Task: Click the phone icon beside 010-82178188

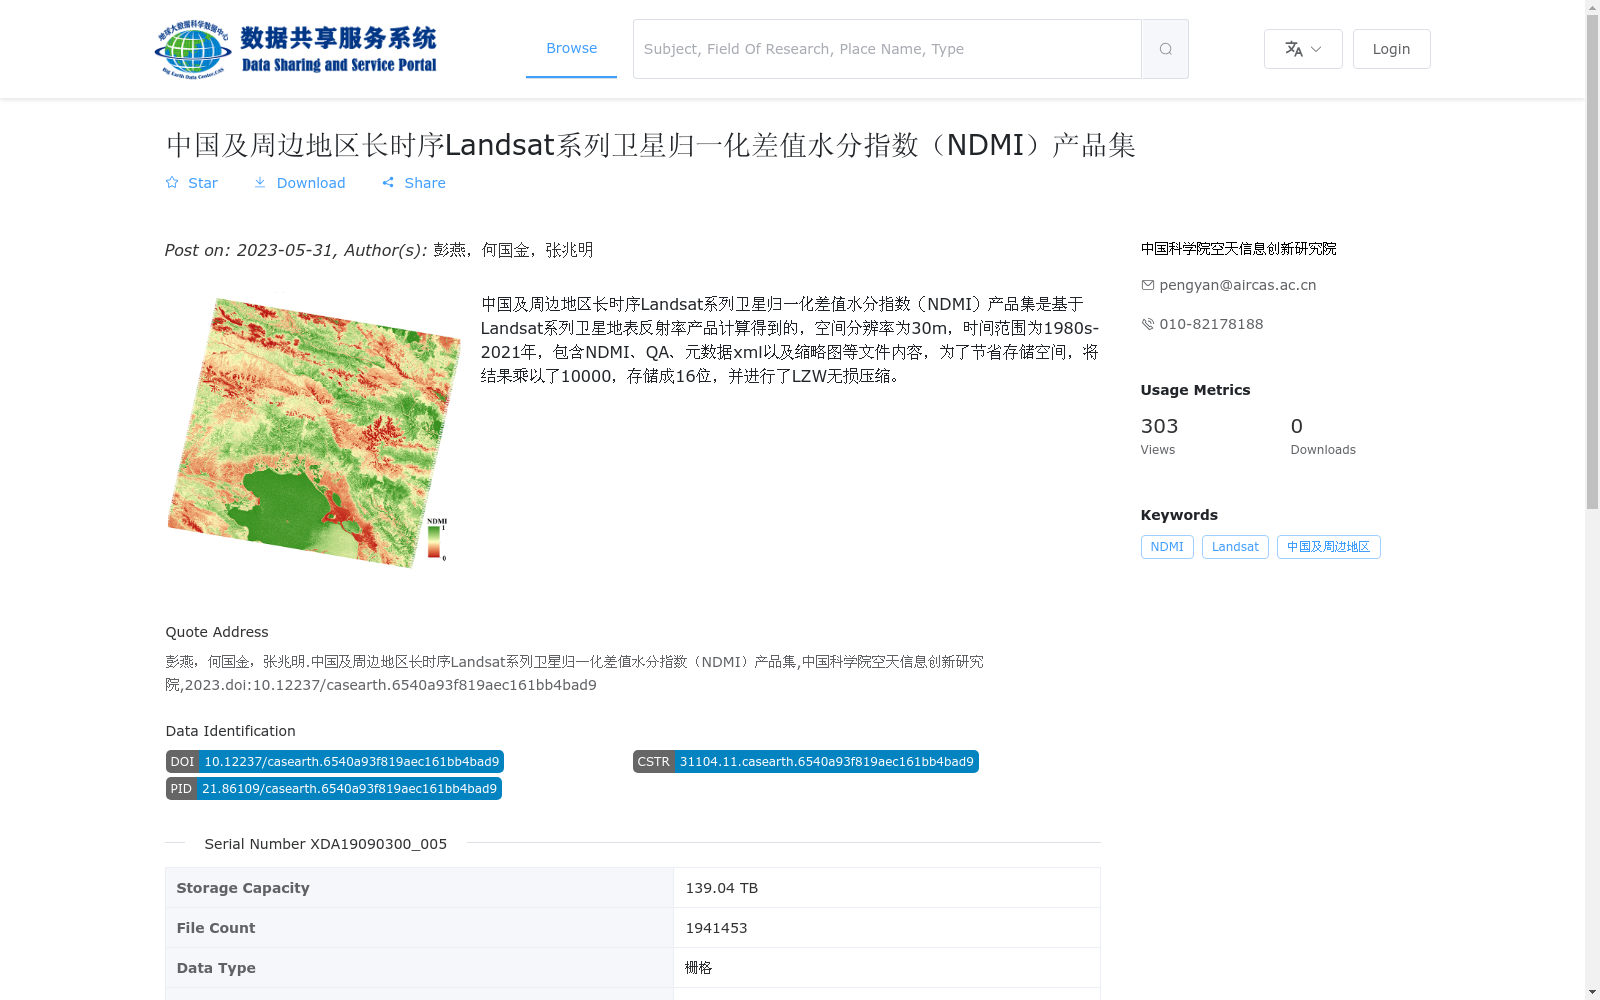Action: [1147, 324]
